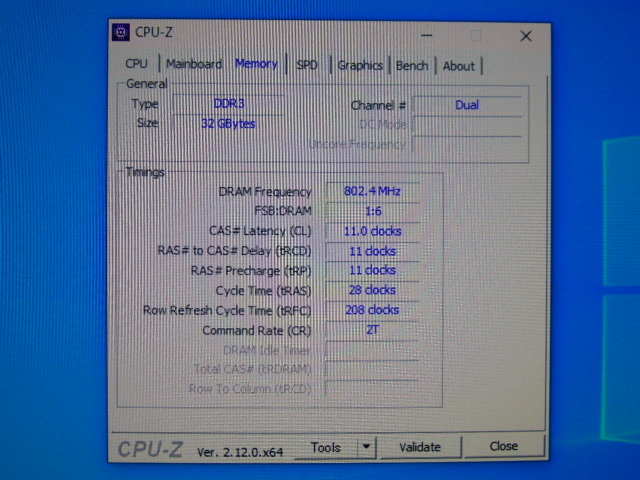Click the Validate button
The width and height of the screenshot is (640, 480).
[x=420, y=447]
